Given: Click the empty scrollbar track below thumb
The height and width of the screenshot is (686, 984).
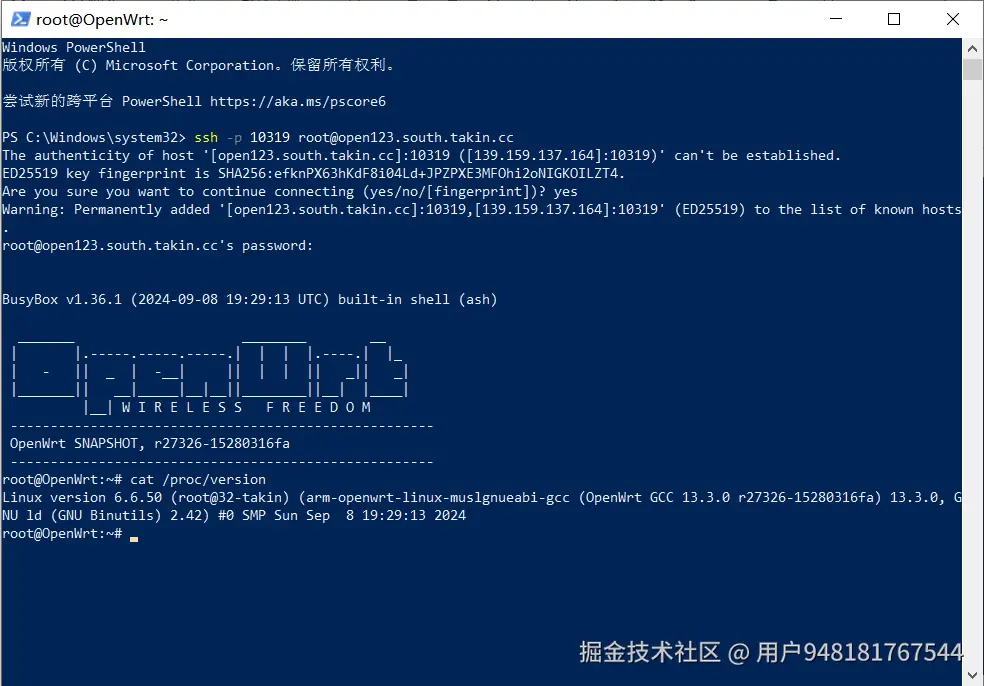Looking at the screenshot, I should coord(972,370).
